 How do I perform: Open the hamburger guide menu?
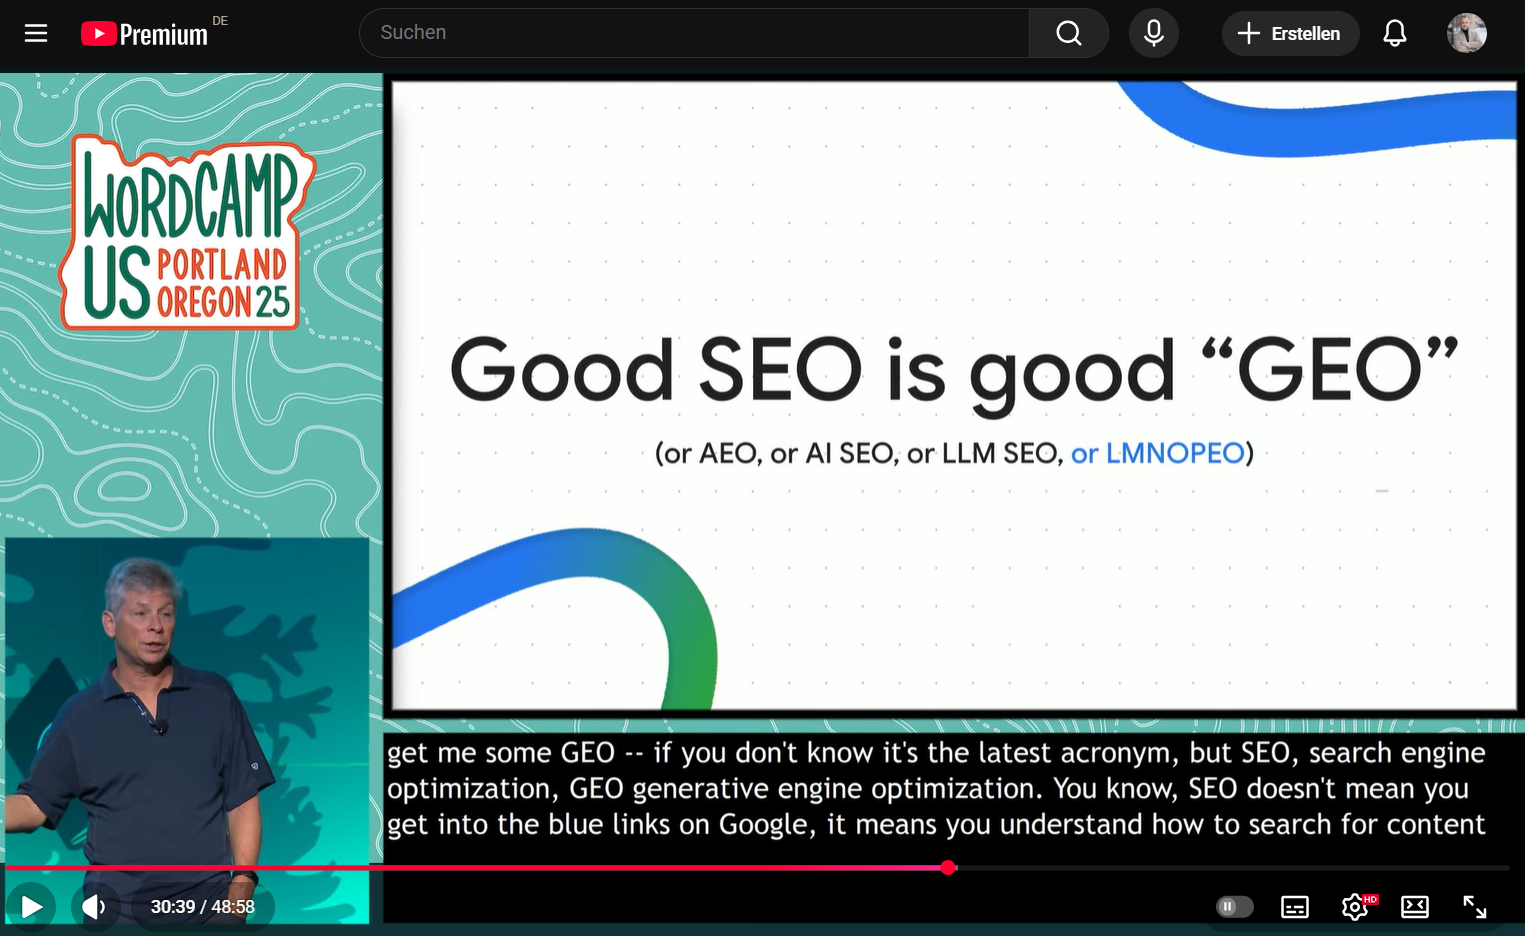coord(36,33)
